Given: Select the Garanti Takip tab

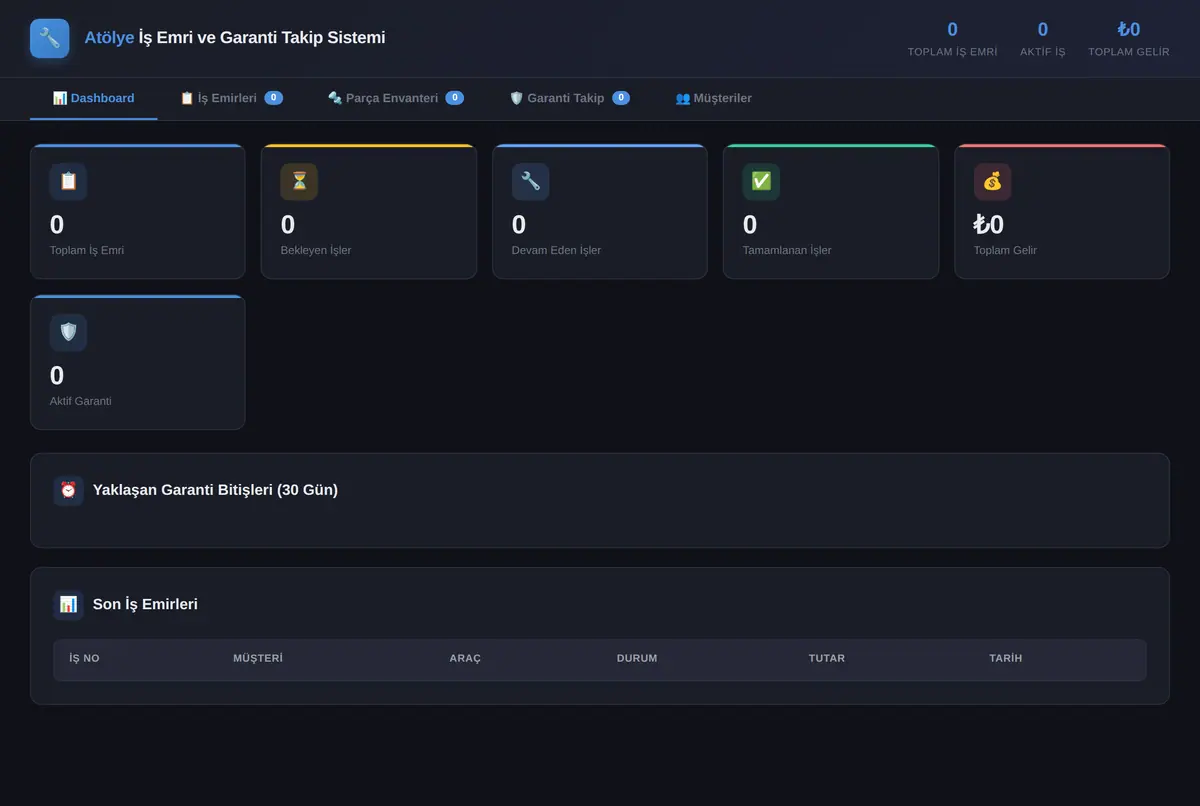Looking at the screenshot, I should pyautogui.click(x=570, y=98).
